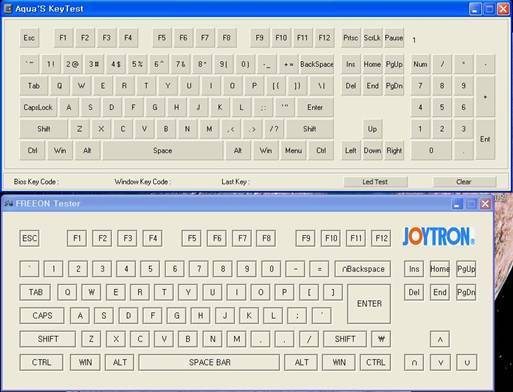Click the Clear button in Aqua'S KeyTest
The height and width of the screenshot is (392, 513).
coord(464,182)
